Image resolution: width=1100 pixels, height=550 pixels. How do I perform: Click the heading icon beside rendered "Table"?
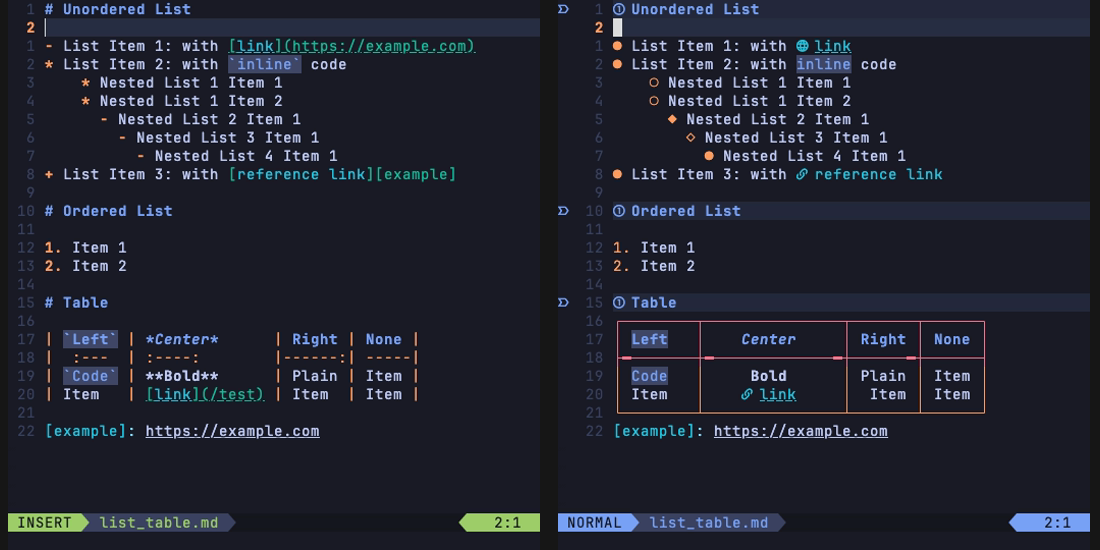coord(619,303)
